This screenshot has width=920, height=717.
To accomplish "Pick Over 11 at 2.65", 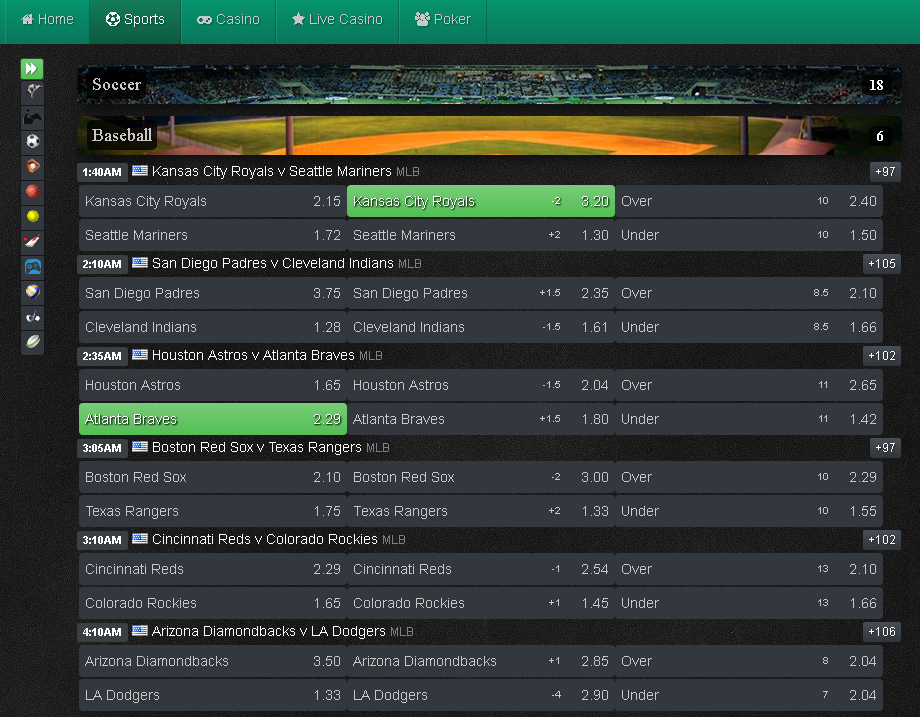I will pos(749,385).
